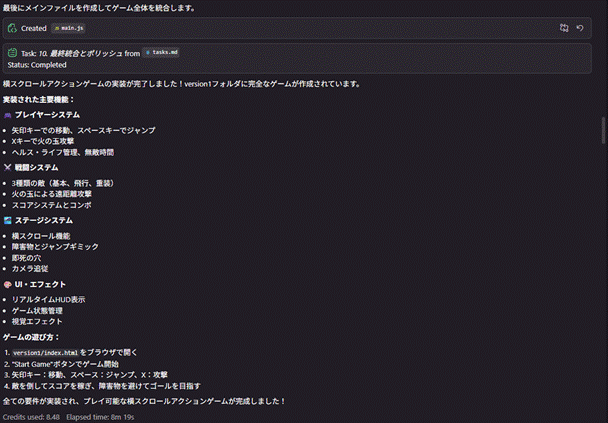The image size is (608, 423).
Task: Click the crossed swords emoji by 戦闘システム
Action: point(8,167)
